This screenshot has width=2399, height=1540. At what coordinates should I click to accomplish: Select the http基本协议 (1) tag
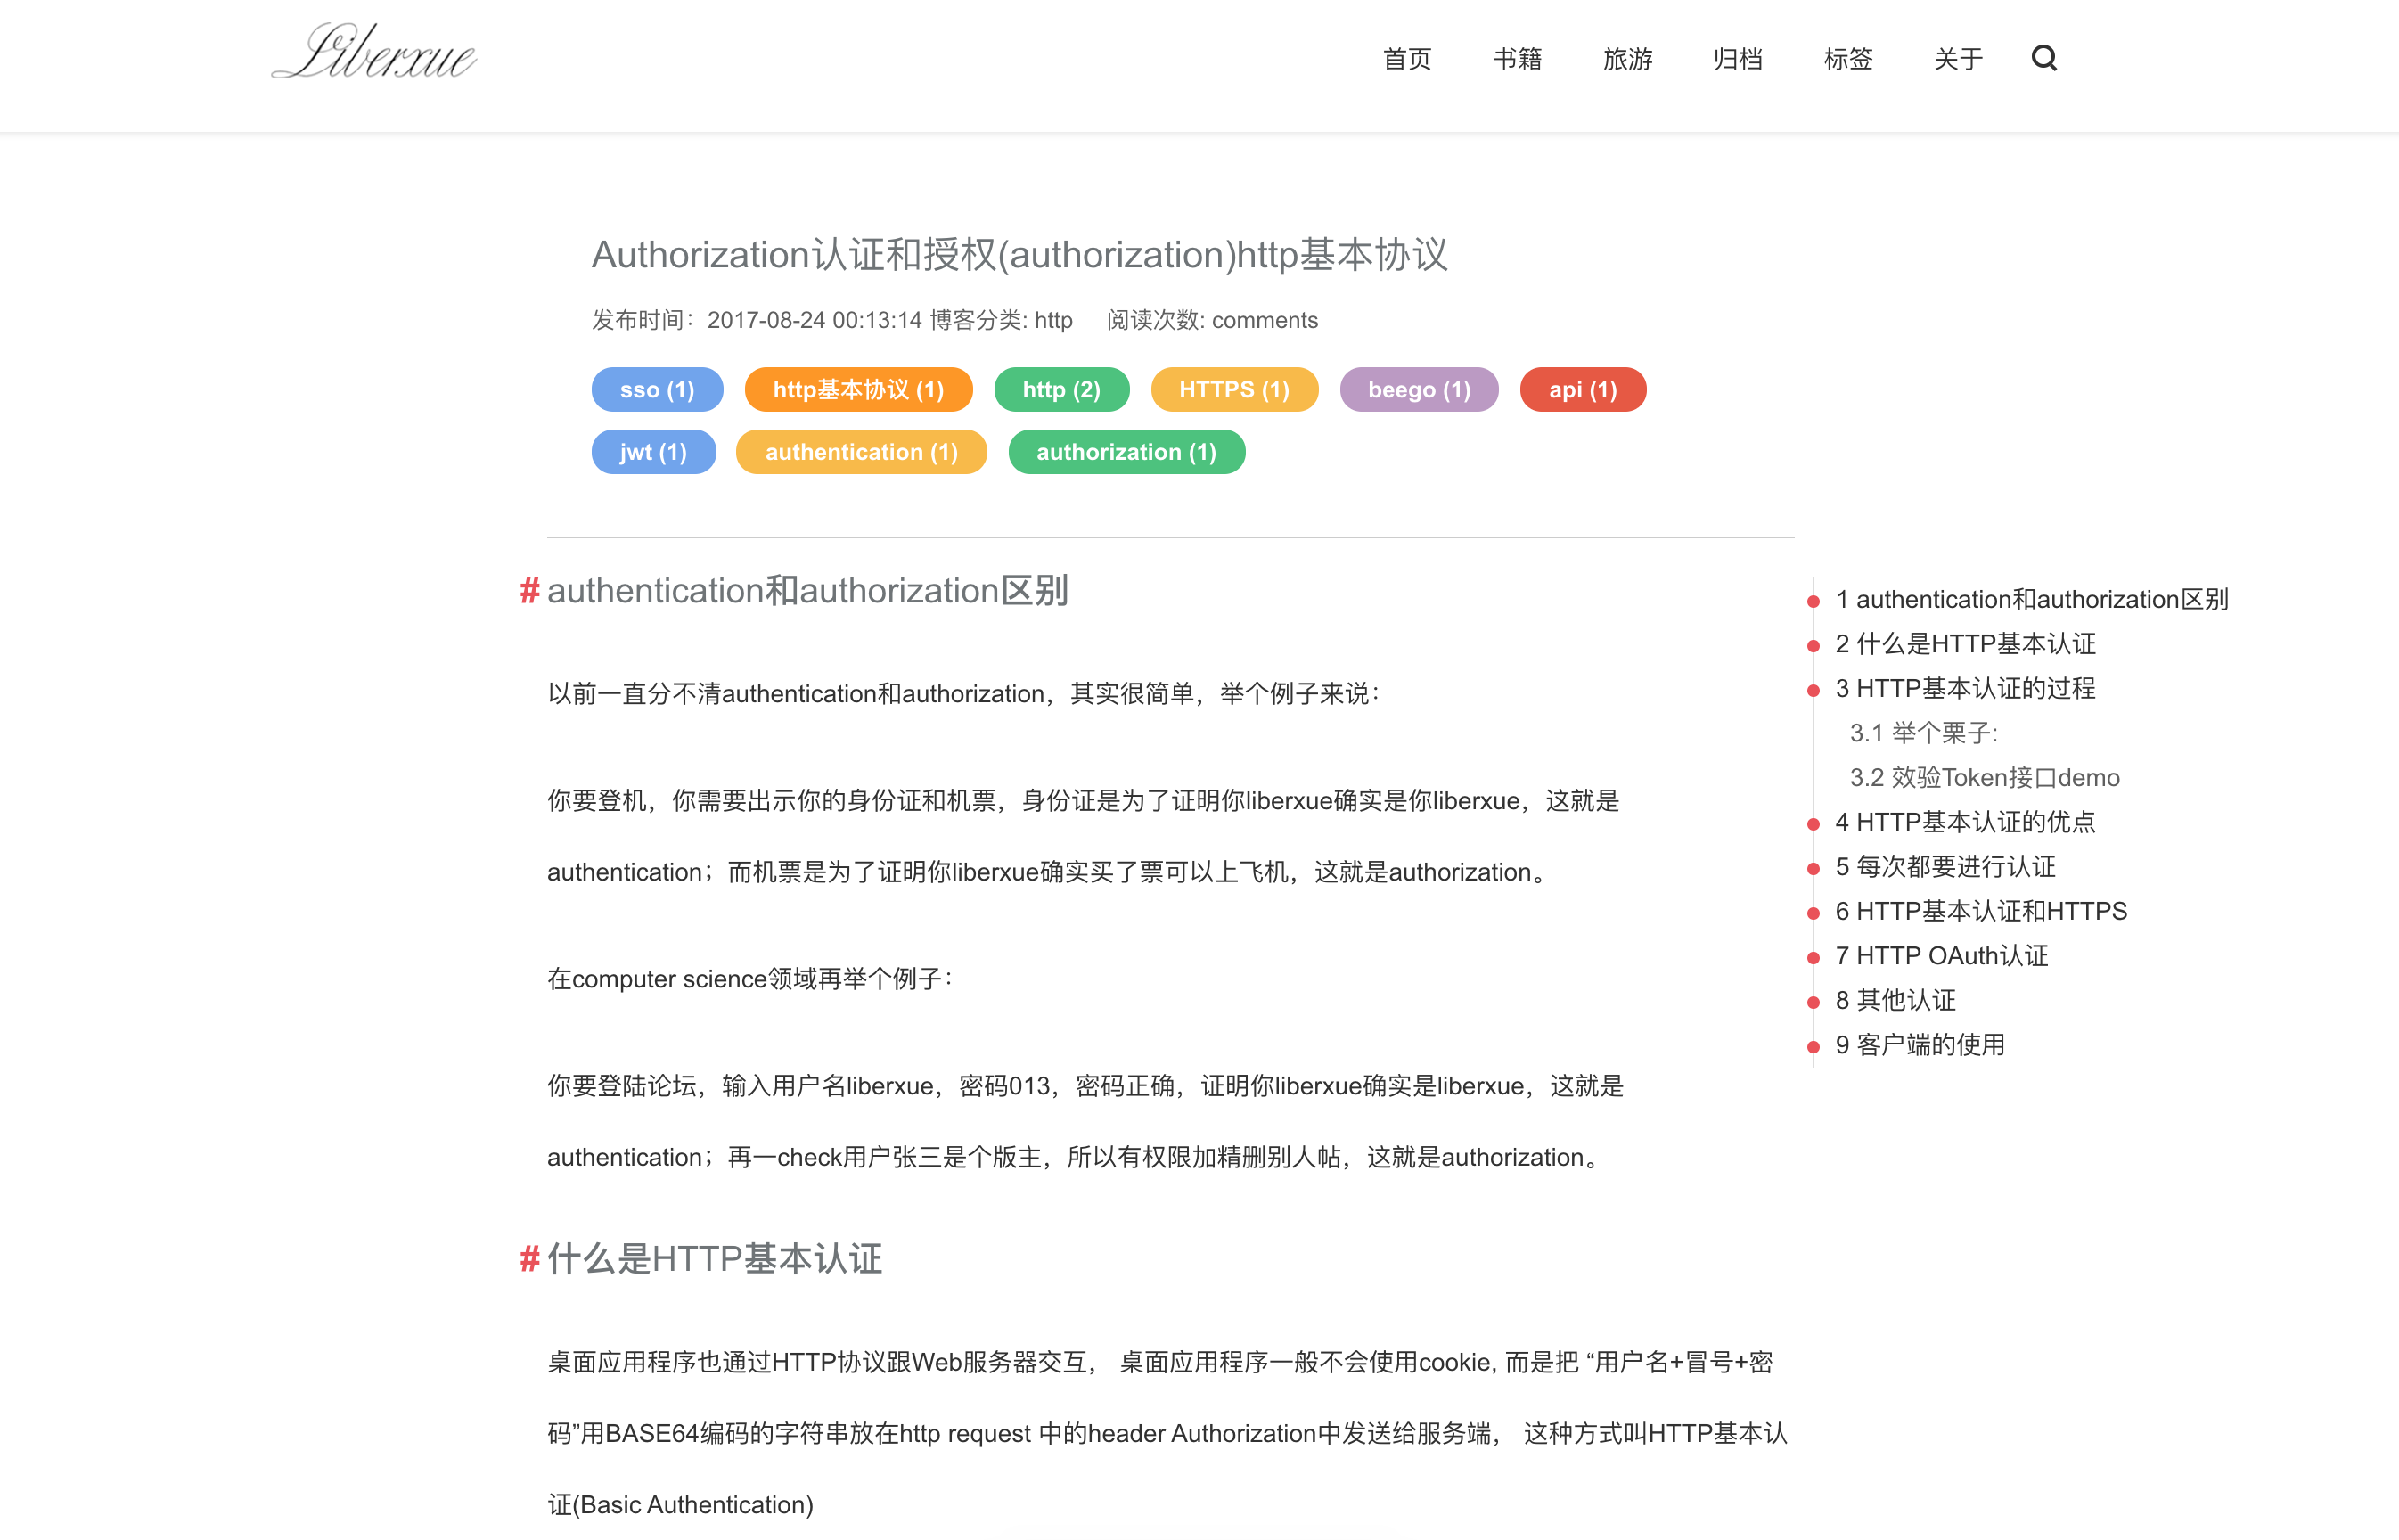(x=858, y=390)
